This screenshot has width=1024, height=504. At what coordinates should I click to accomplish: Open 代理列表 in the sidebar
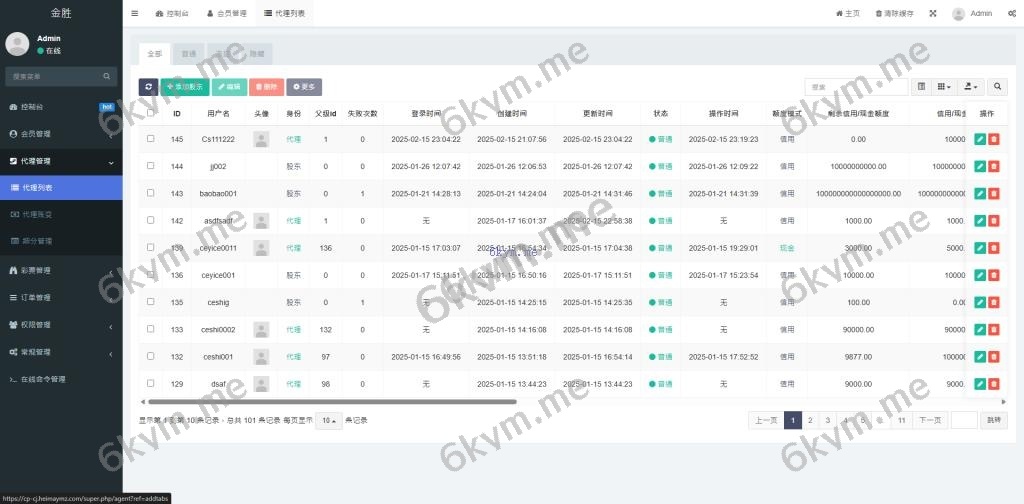tap(61, 188)
